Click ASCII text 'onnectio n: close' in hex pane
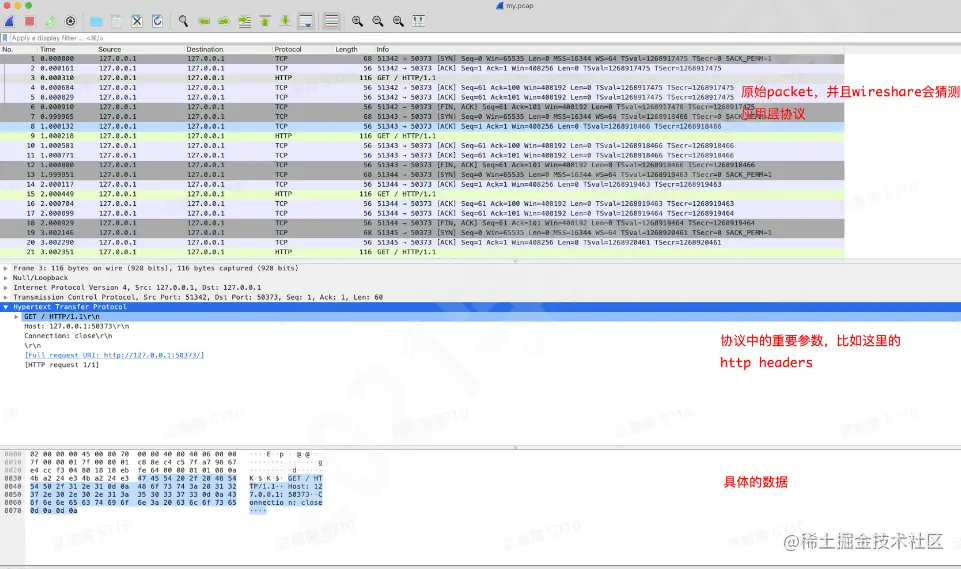Screen dimensions: 961x569 click(286, 502)
